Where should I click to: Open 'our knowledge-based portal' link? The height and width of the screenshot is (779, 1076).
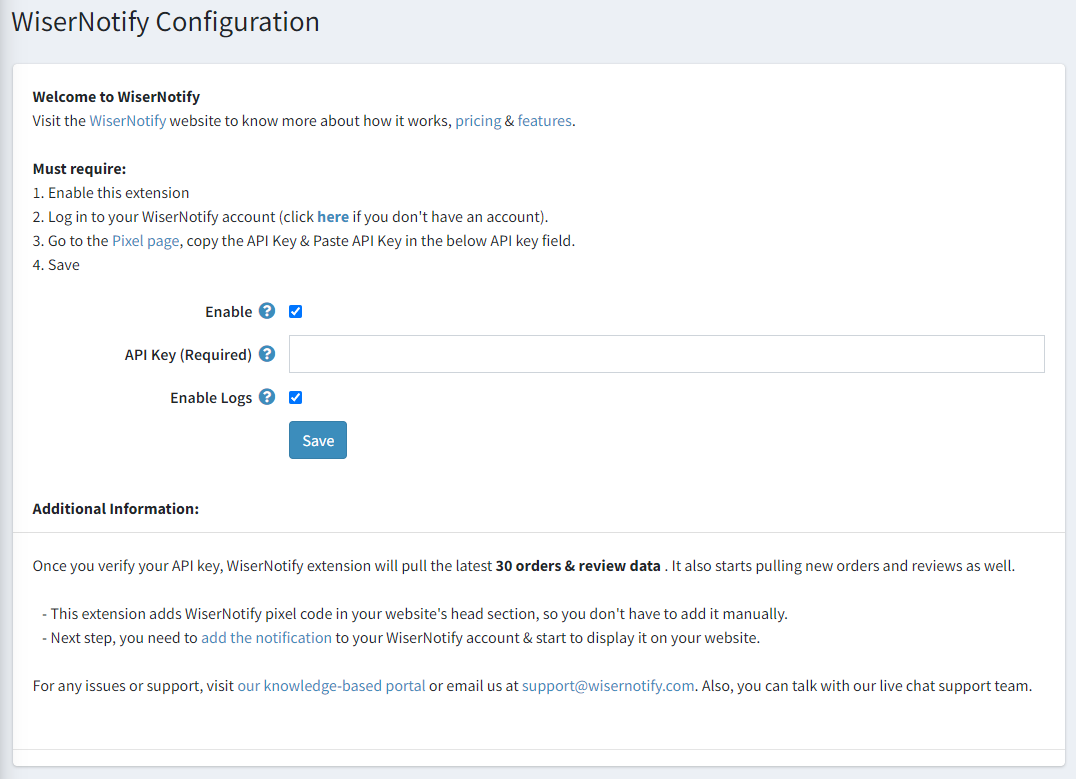point(331,686)
